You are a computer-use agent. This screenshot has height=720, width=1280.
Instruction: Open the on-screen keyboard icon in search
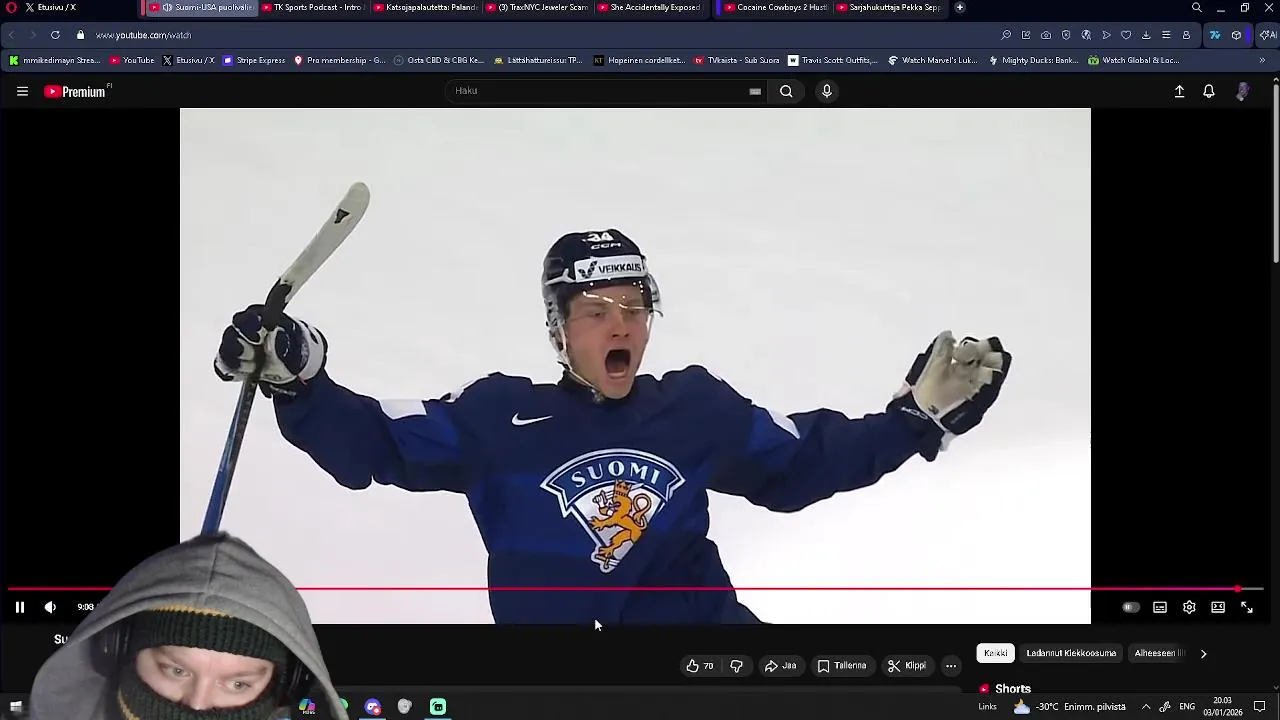click(x=755, y=91)
